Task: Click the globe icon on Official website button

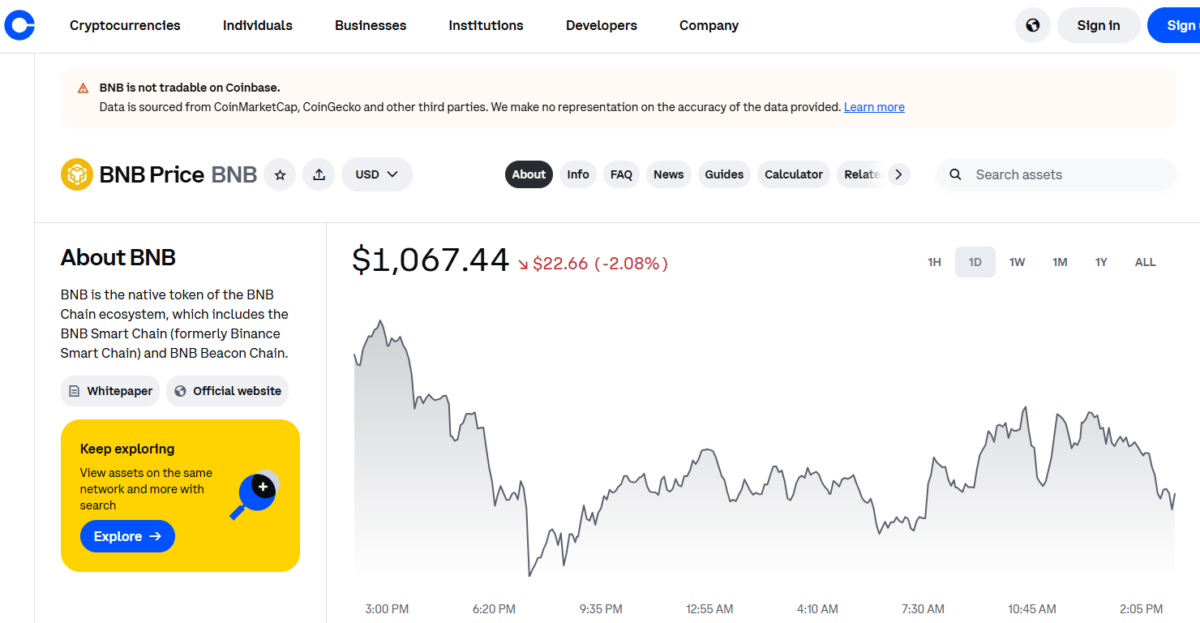Action: coord(181,391)
